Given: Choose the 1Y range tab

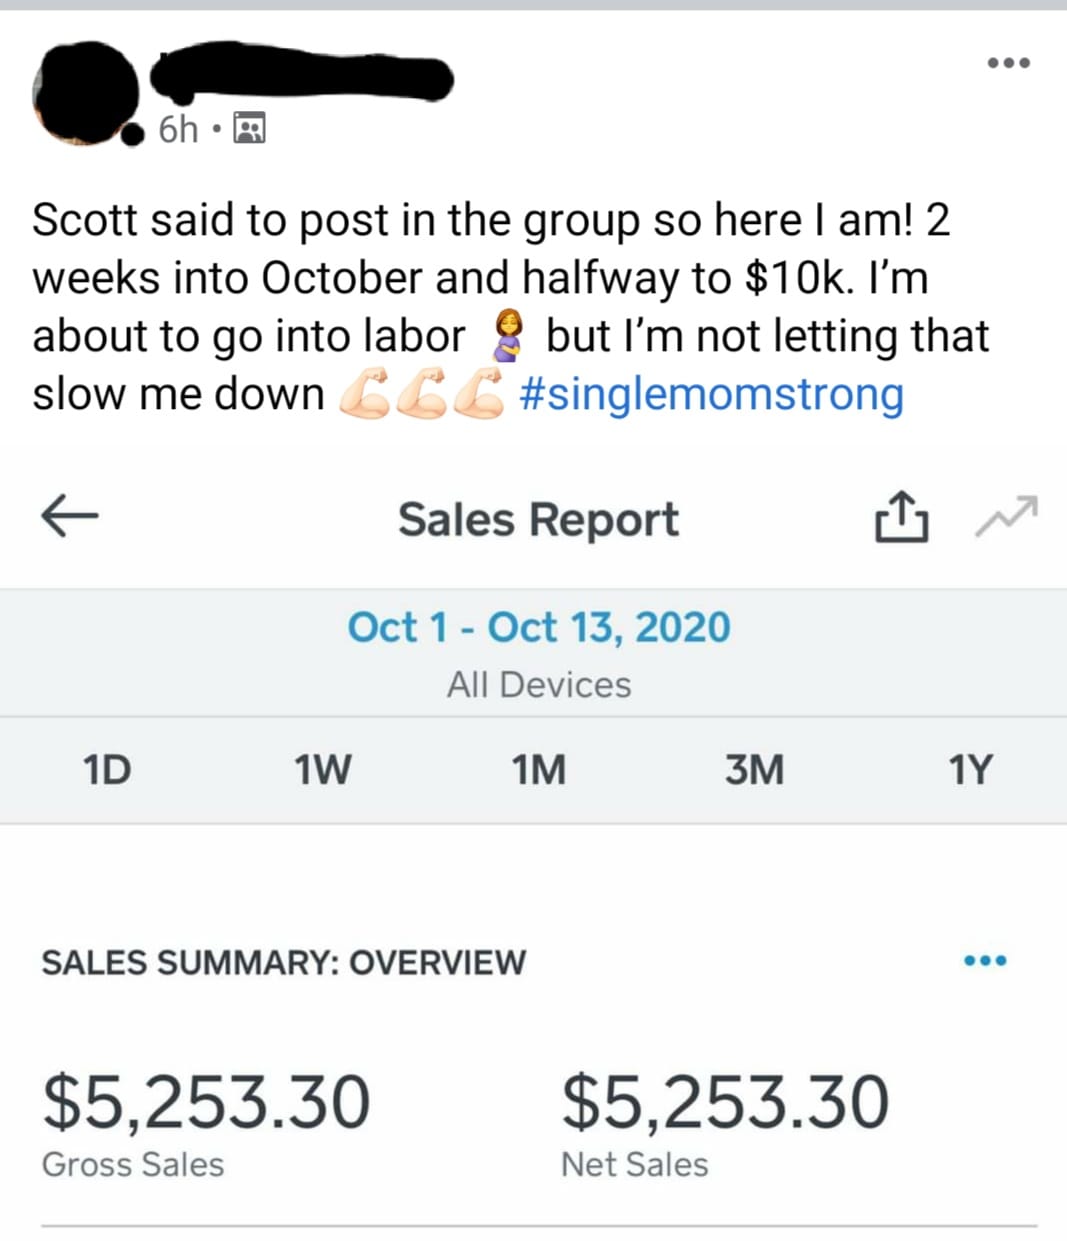Looking at the screenshot, I should coord(970,770).
